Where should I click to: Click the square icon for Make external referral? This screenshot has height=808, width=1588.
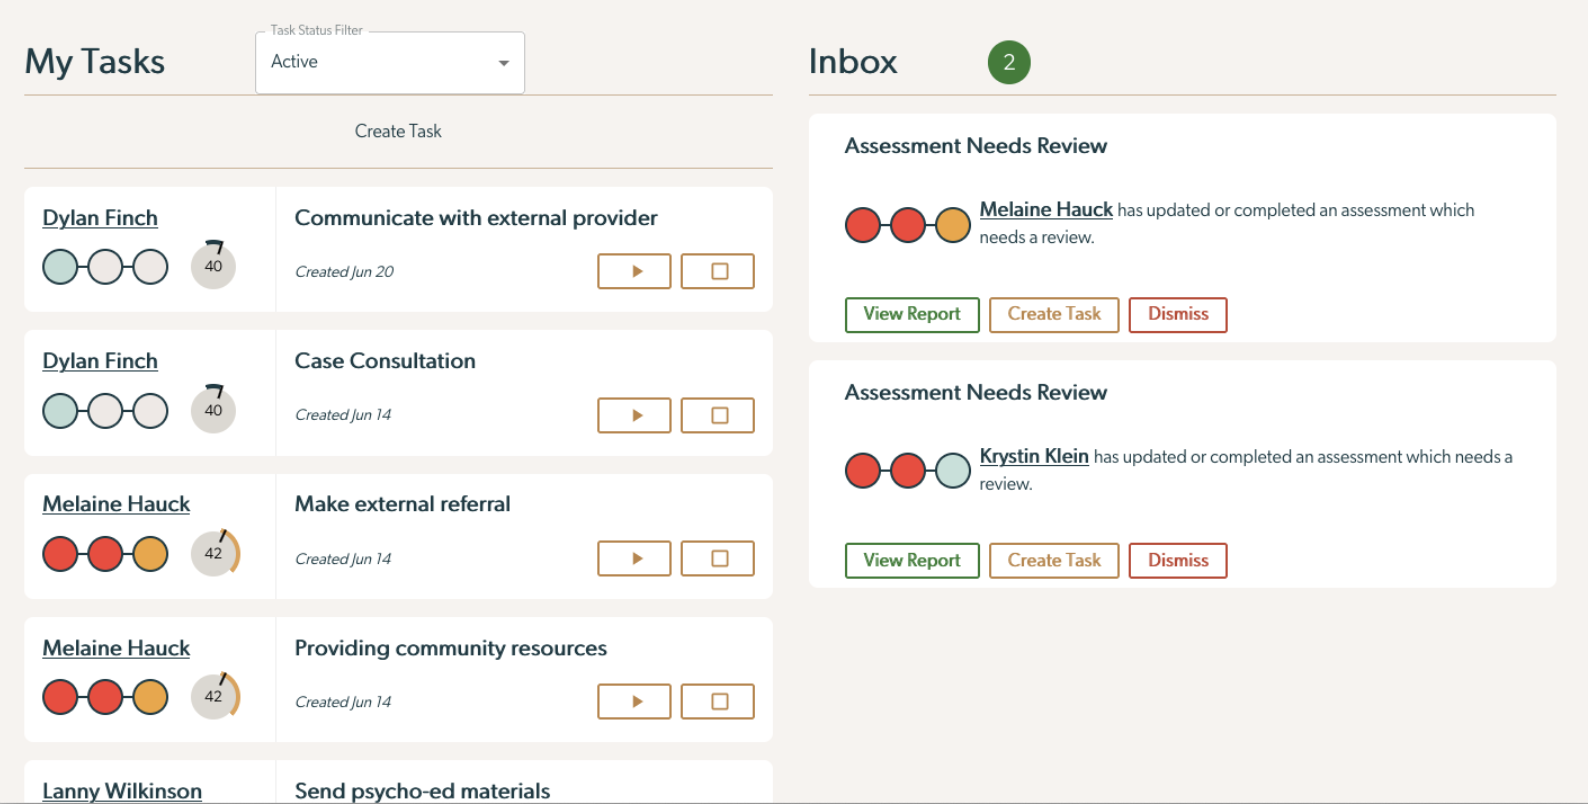pyautogui.click(x=717, y=558)
